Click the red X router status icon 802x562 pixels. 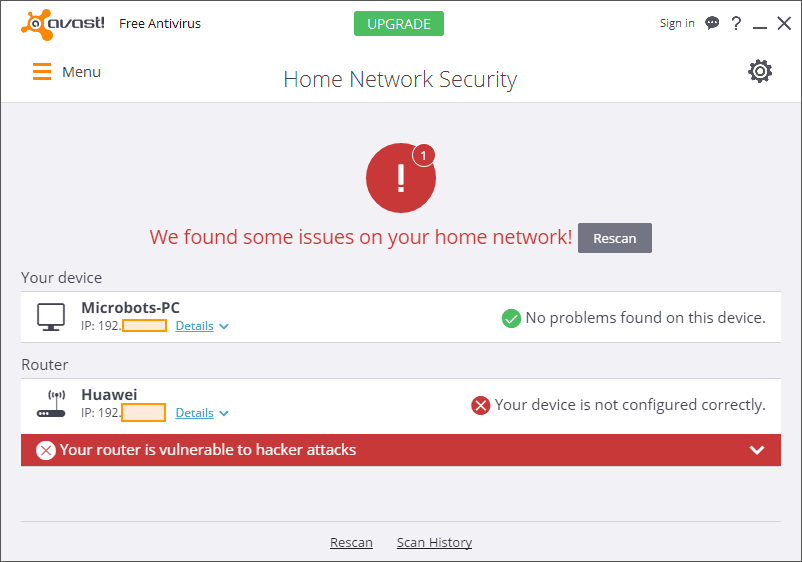(480, 406)
